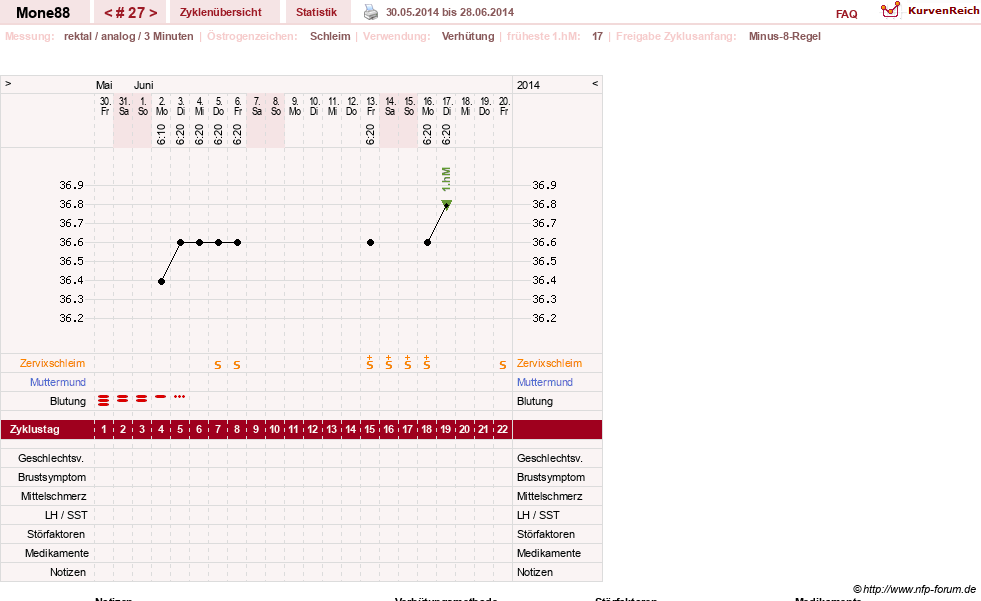Click the 1.hM green triangle marker
981x601 pixels.
click(x=446, y=203)
